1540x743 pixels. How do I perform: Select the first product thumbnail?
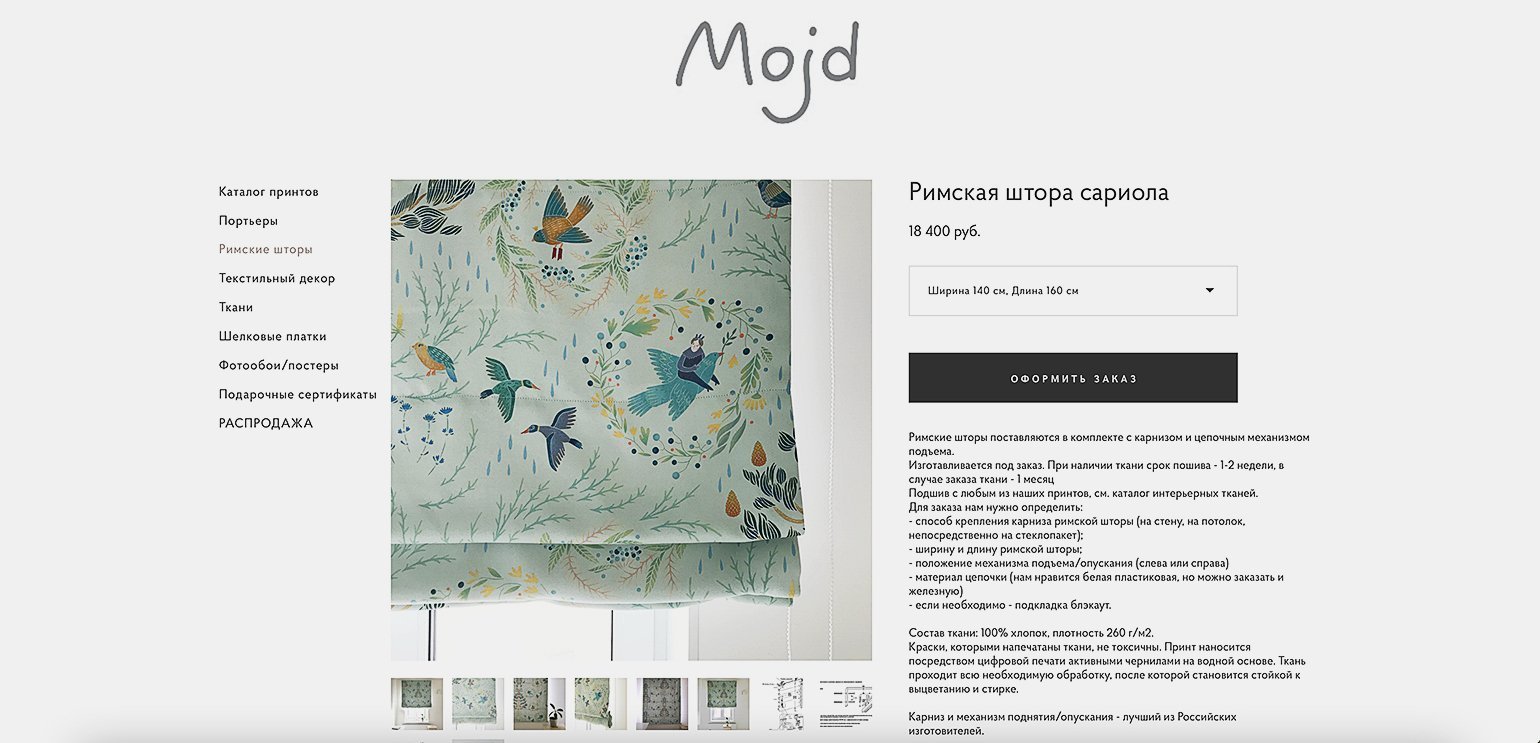(417, 704)
